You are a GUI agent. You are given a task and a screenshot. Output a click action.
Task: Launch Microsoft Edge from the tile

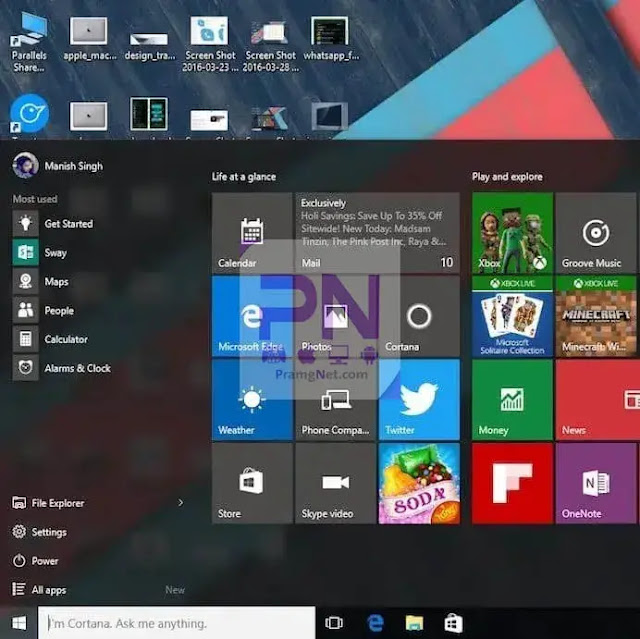252,316
